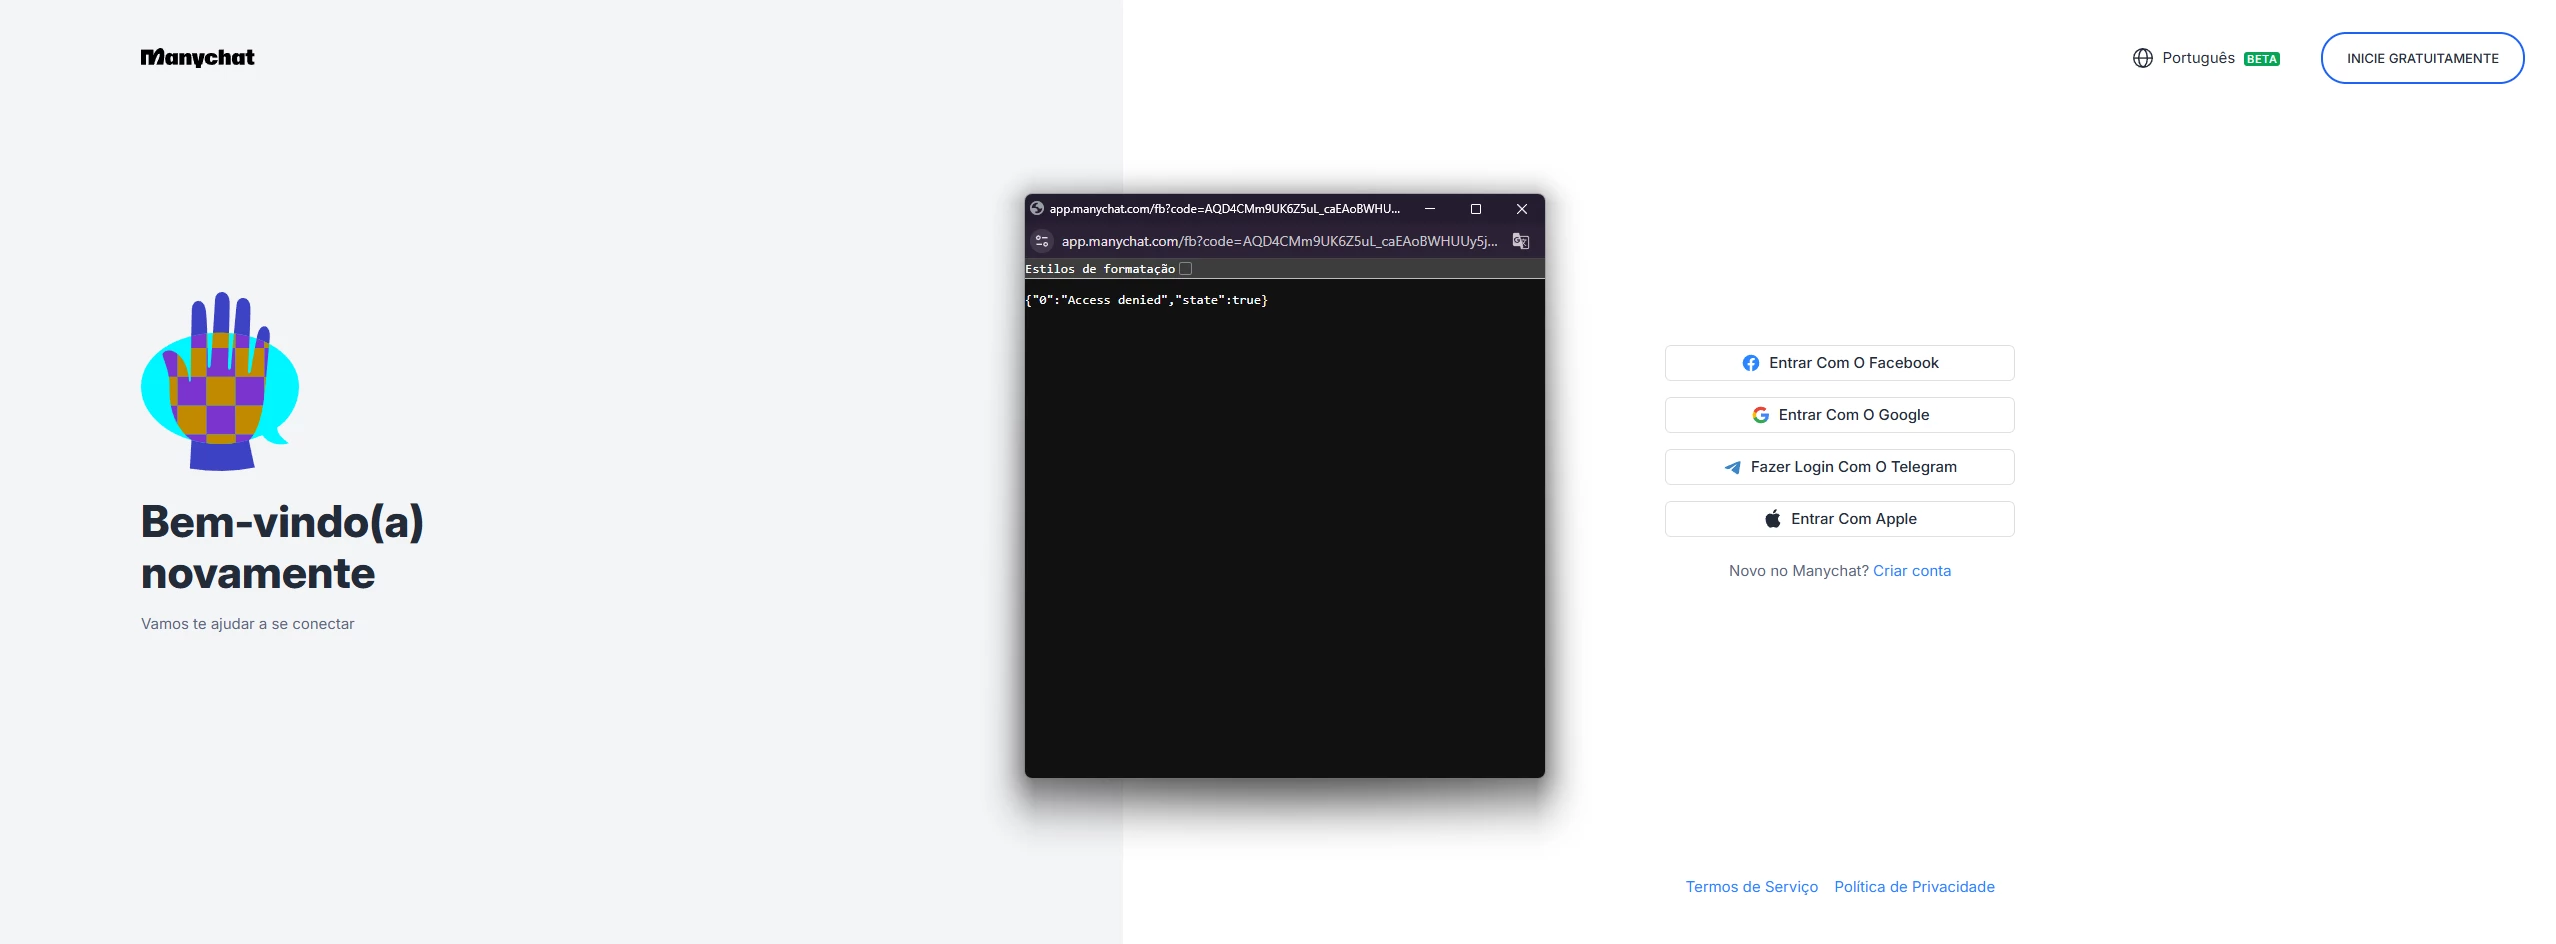Click the BETA badge

tap(2262, 59)
